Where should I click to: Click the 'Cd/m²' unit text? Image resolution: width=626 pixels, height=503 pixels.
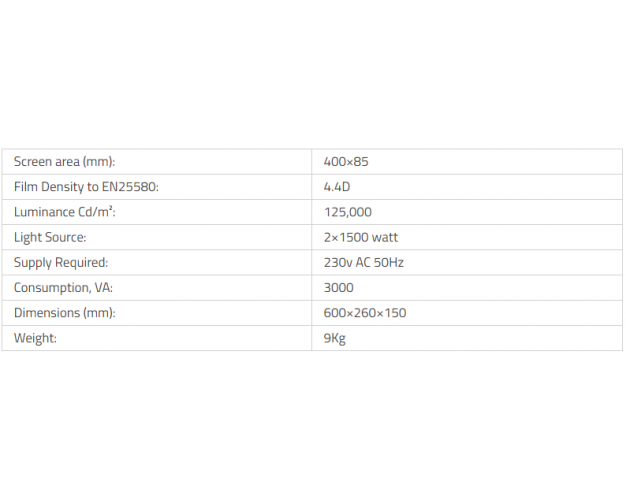[98, 212]
